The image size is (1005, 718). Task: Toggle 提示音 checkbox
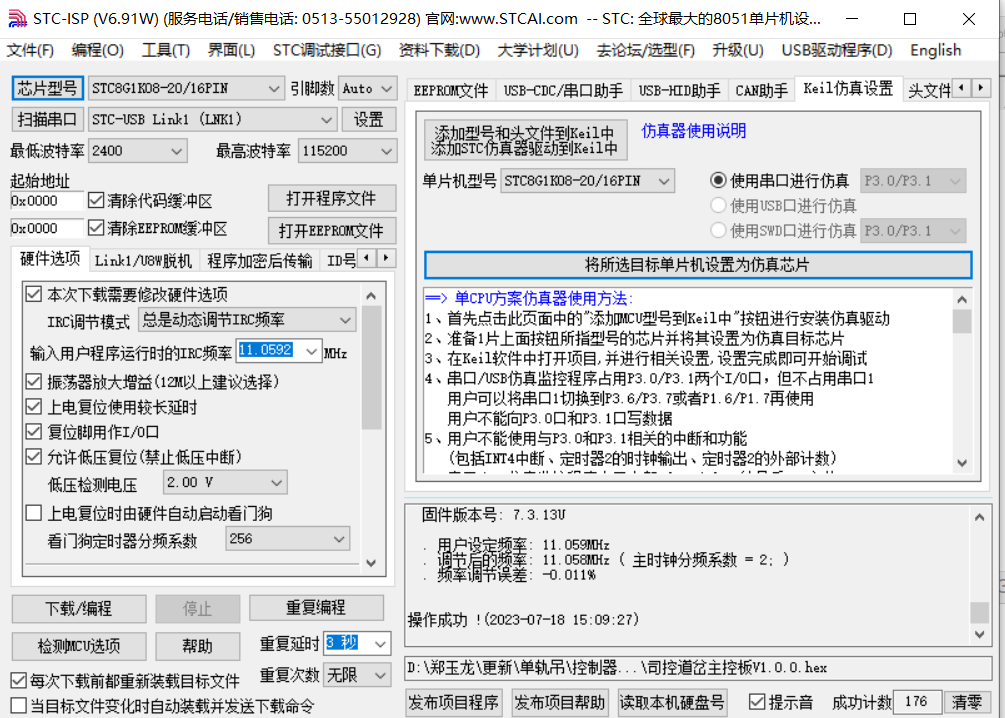[758, 702]
